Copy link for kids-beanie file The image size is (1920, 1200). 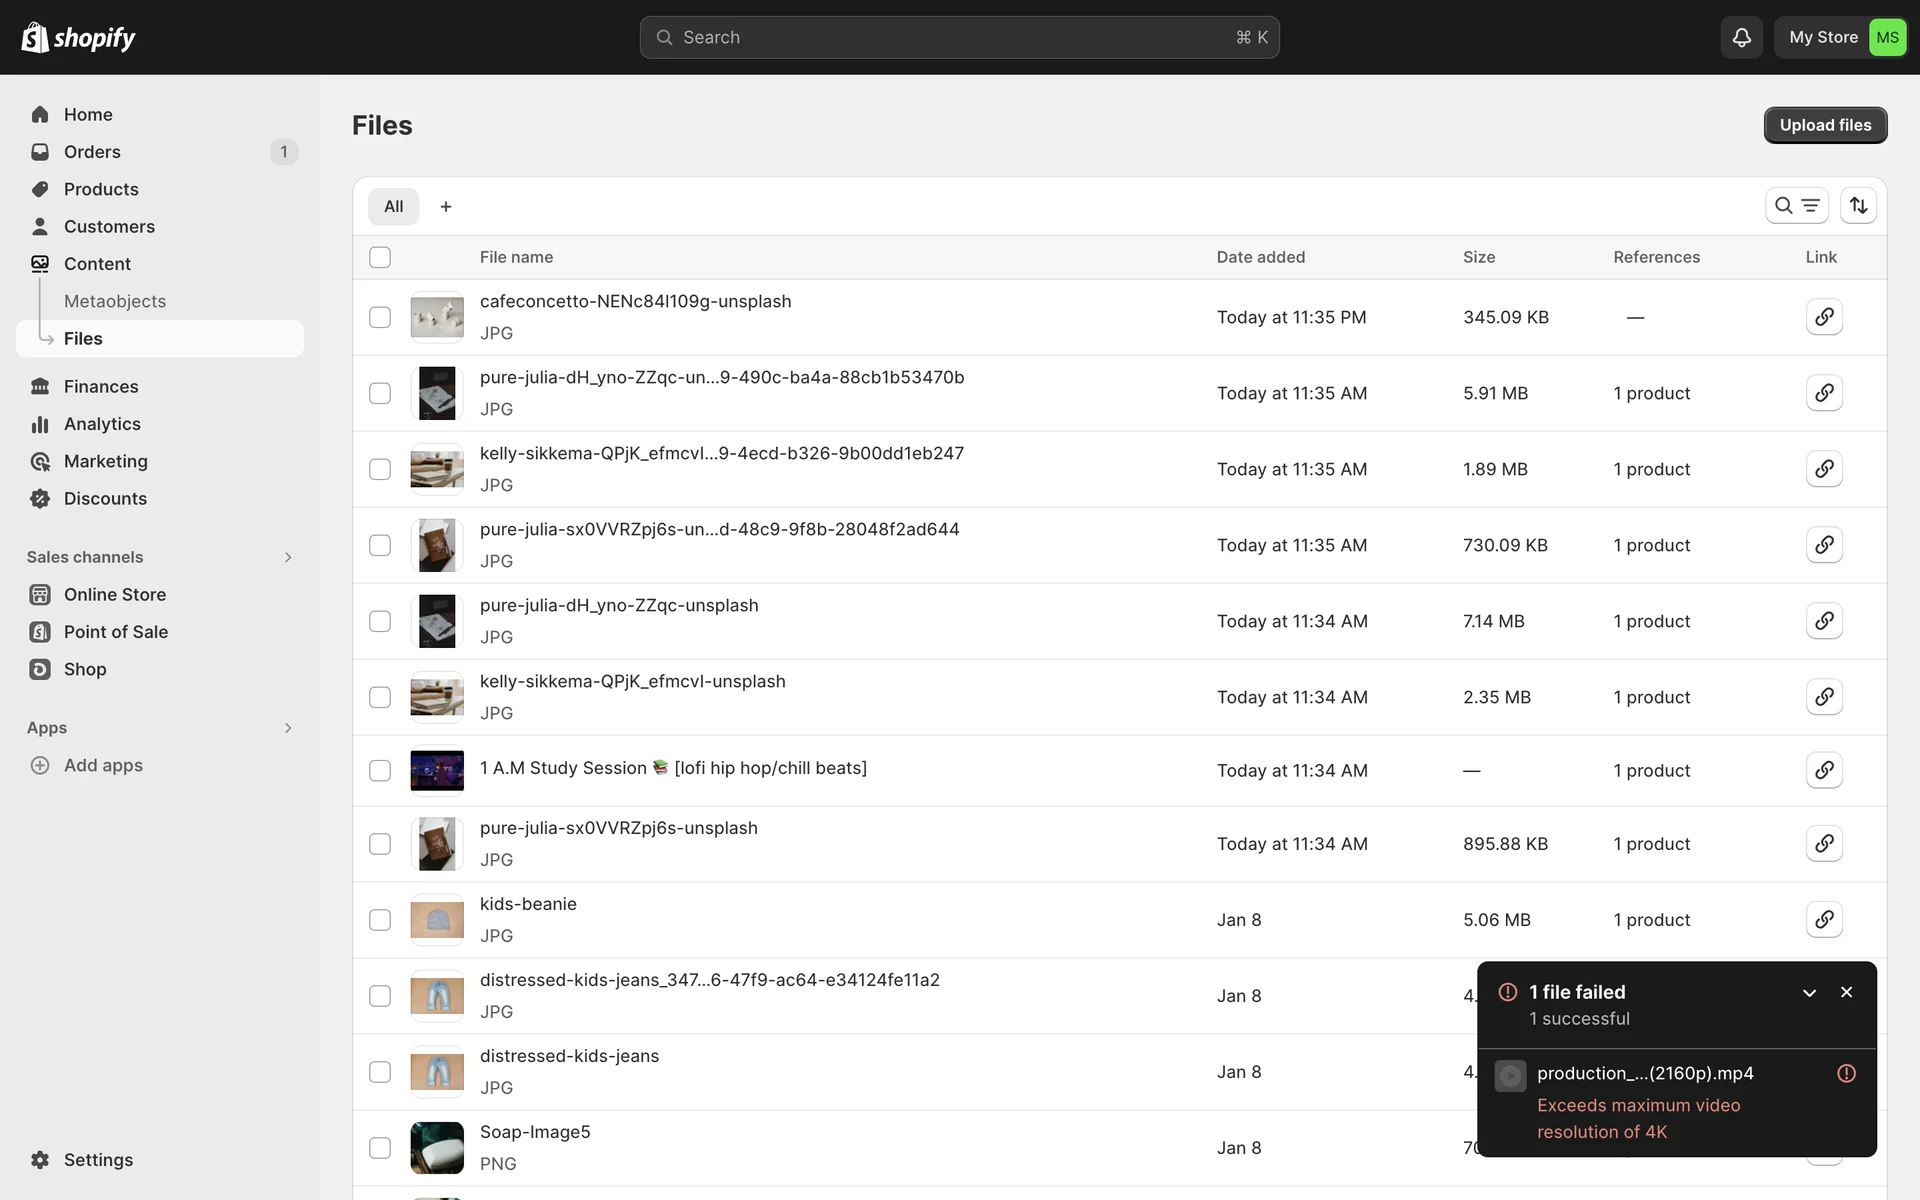point(1824,919)
